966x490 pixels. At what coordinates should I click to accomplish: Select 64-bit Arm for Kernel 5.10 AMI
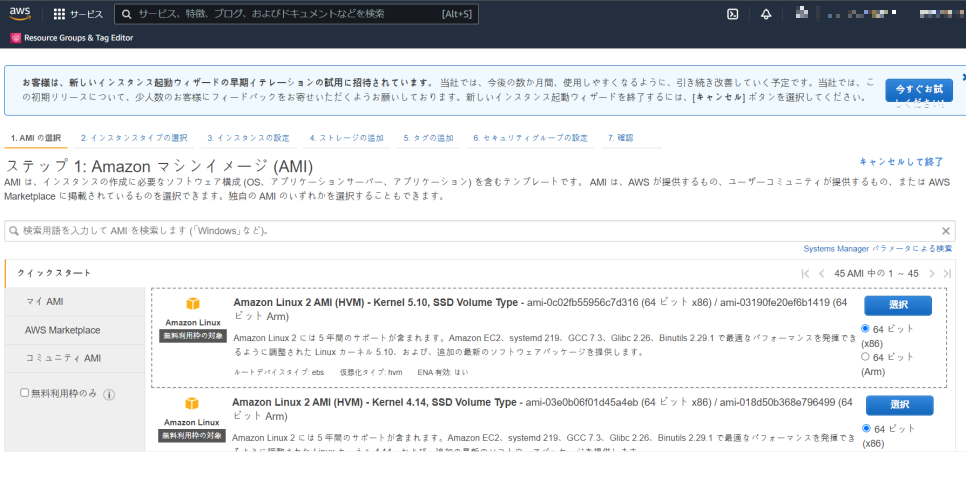pos(866,356)
